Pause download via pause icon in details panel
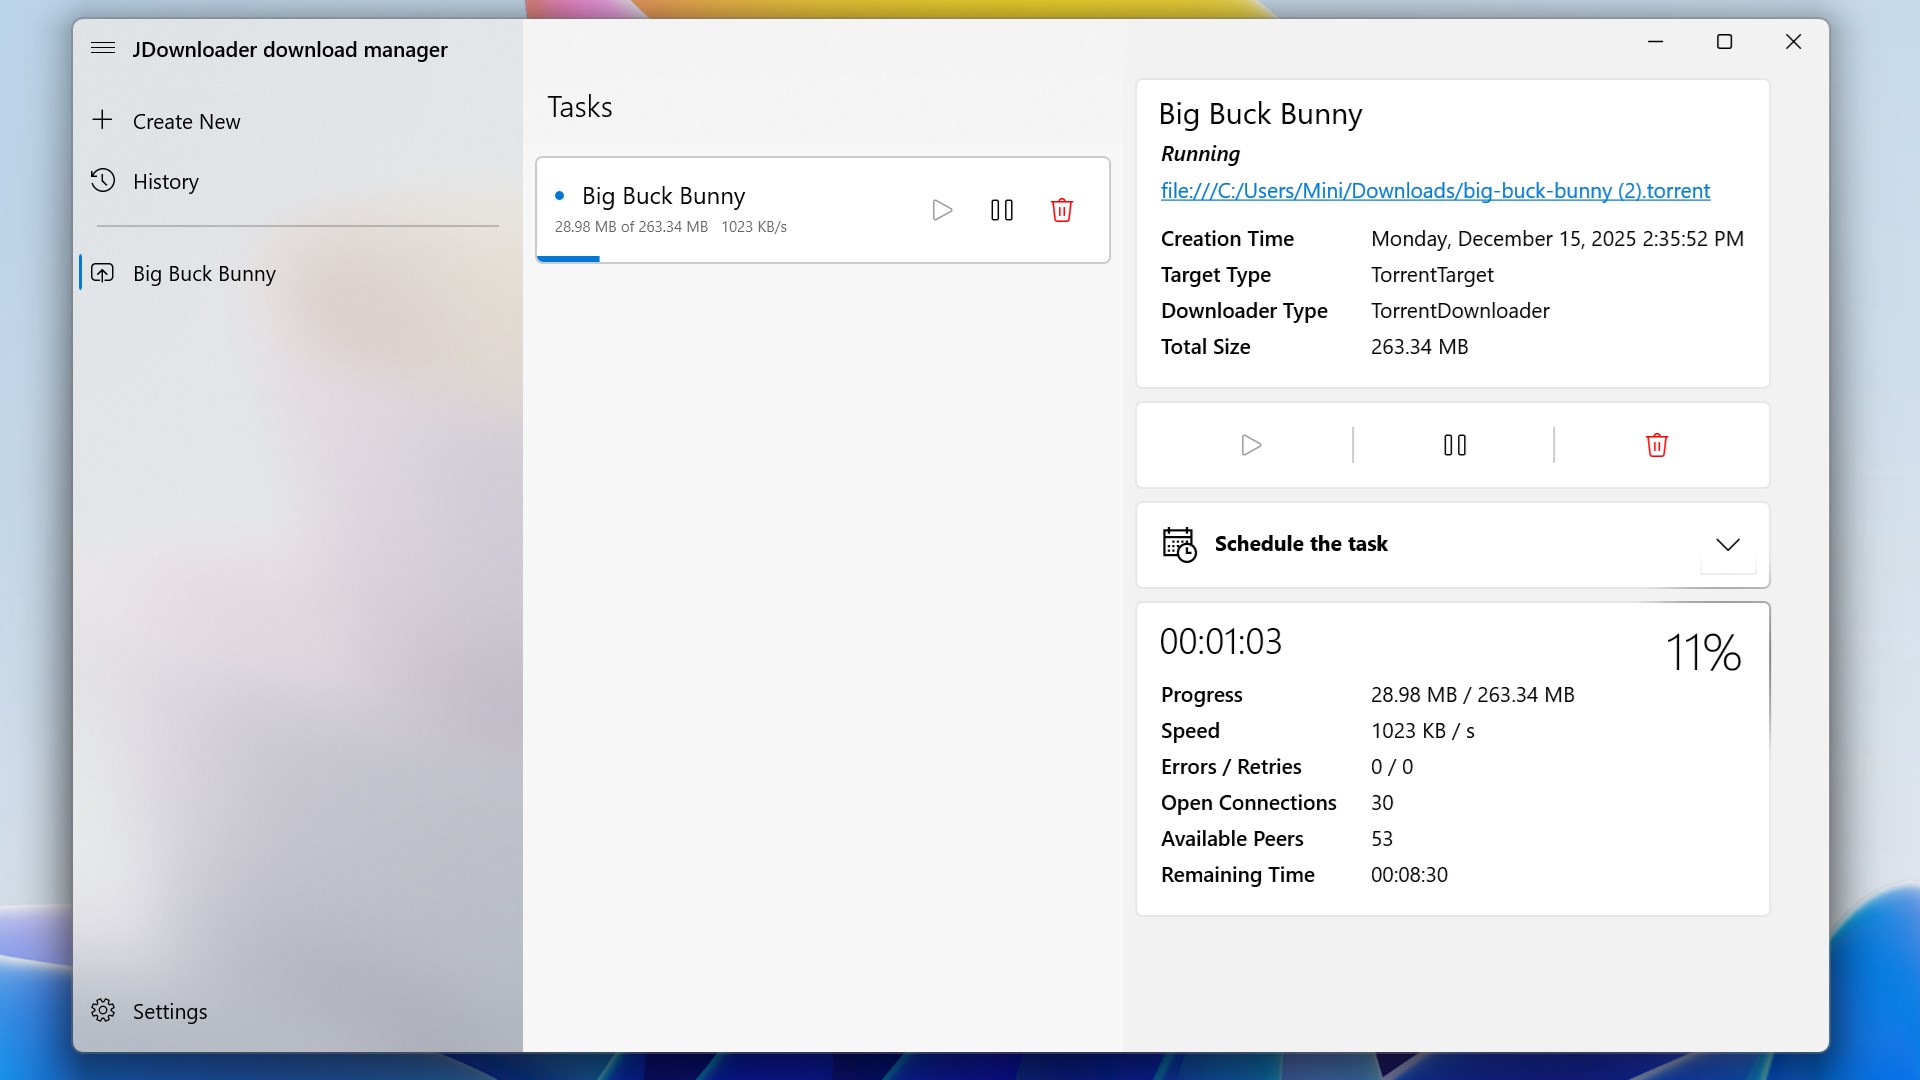This screenshot has height=1080, width=1920. click(x=1453, y=445)
